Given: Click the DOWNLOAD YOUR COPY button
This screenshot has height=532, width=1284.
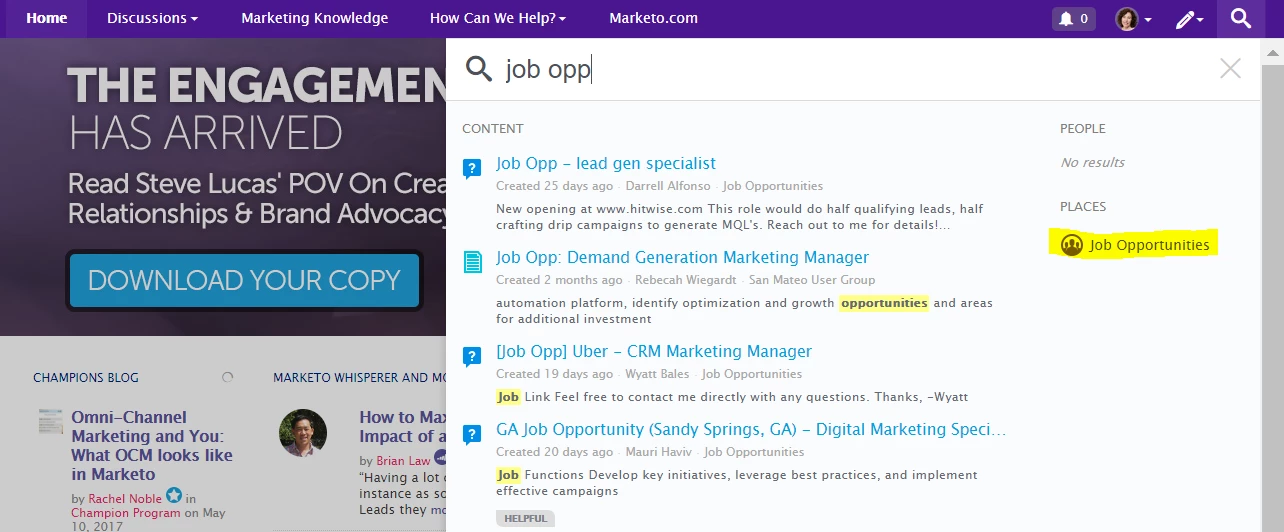Looking at the screenshot, I should pyautogui.click(x=244, y=280).
